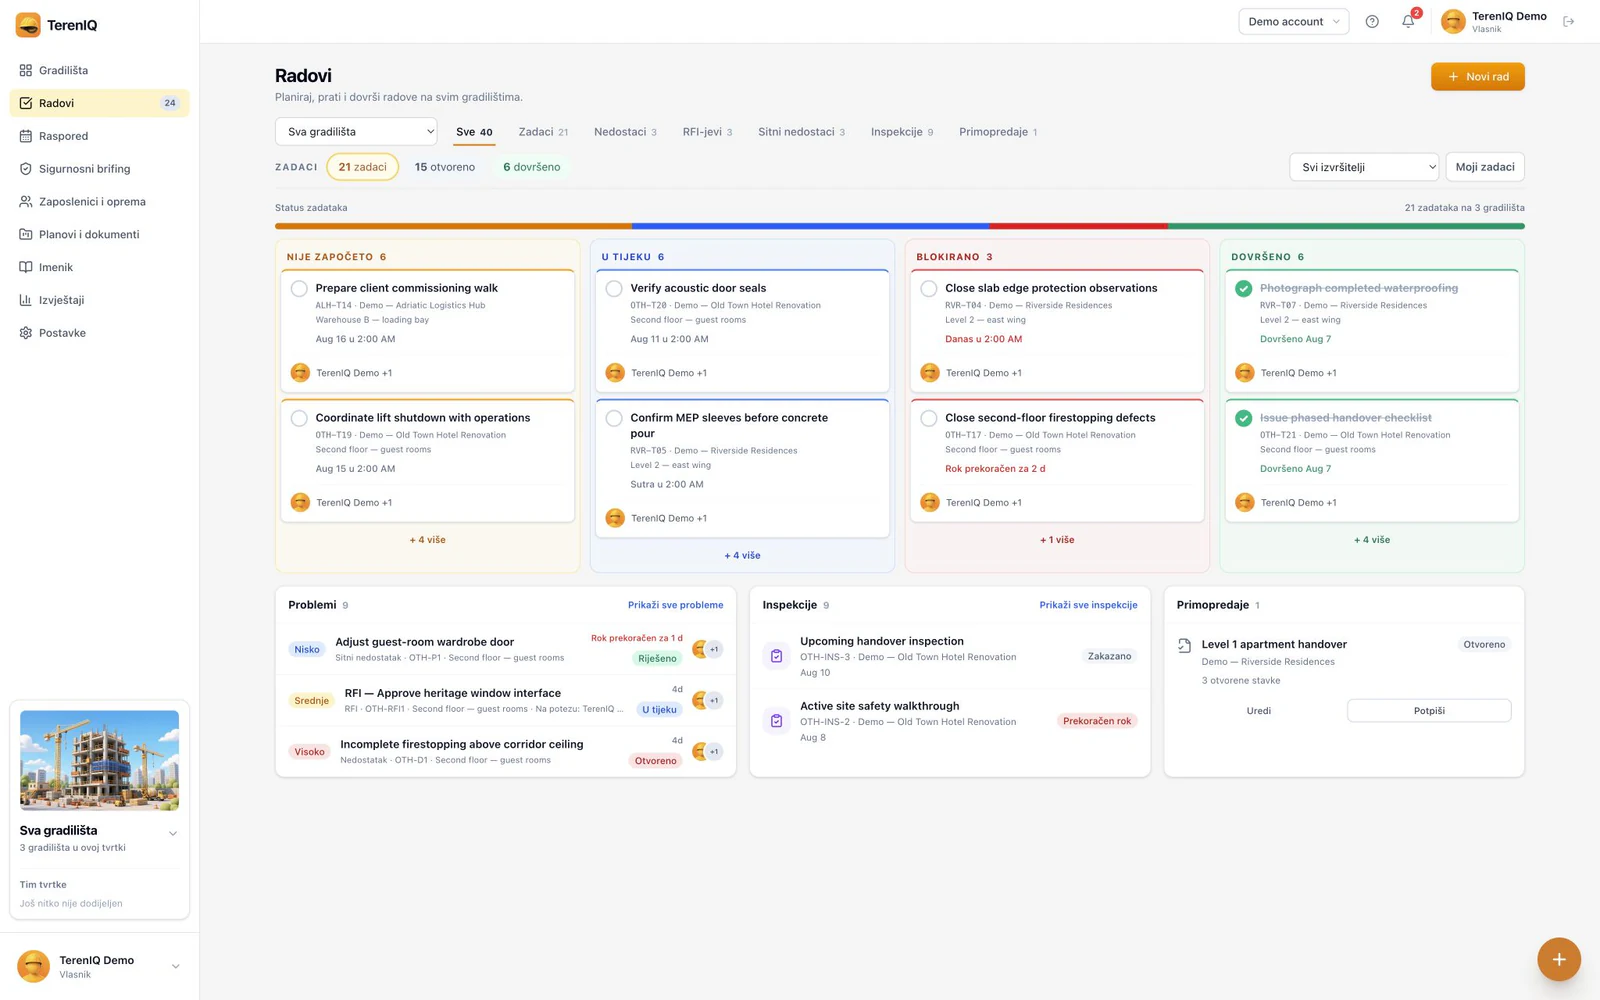Click avatar on Issue phased handover checklist card

1245,502
